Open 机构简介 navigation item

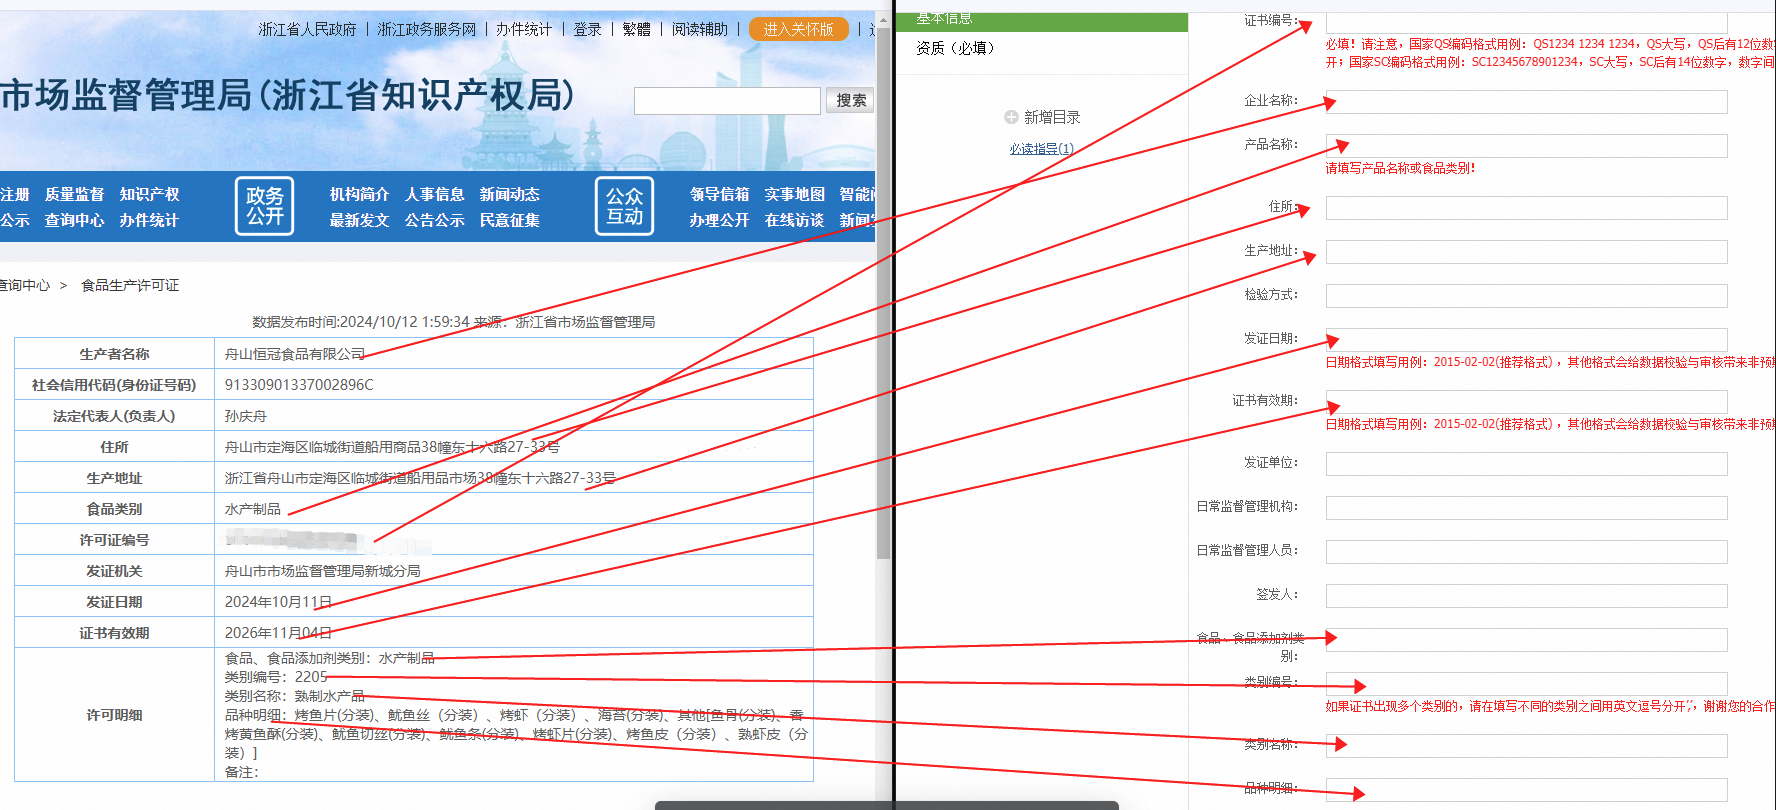click(359, 194)
